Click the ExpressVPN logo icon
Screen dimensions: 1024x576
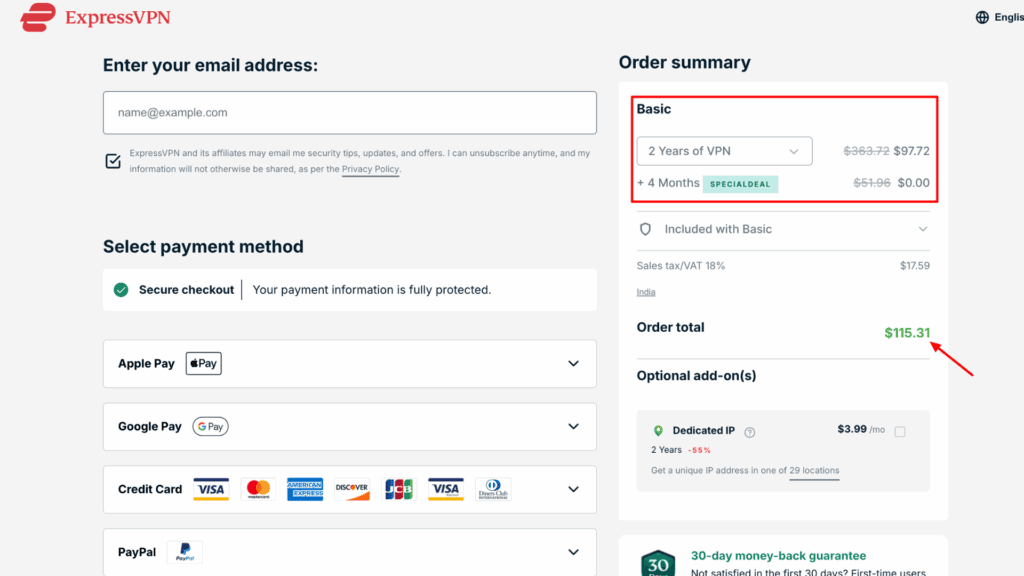pos(36,17)
